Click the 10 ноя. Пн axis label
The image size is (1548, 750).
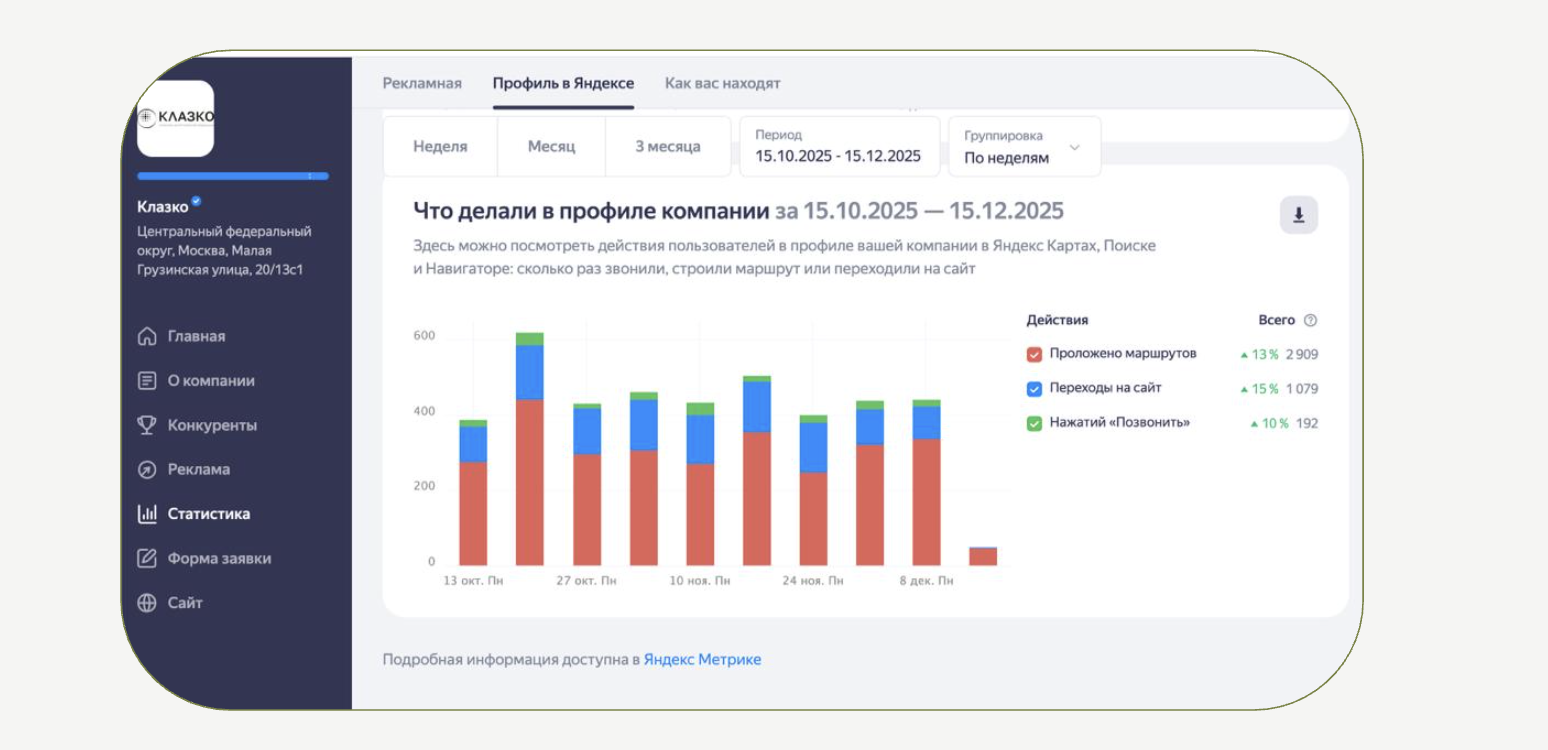(x=700, y=581)
